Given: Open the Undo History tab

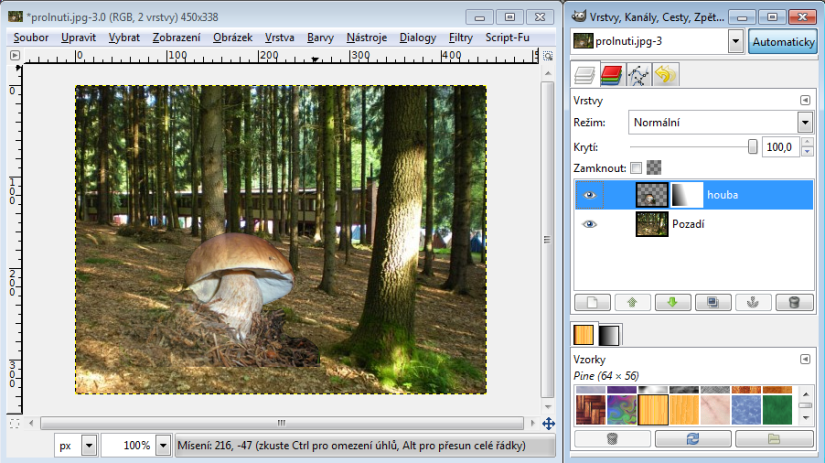Looking at the screenshot, I should point(665,75).
